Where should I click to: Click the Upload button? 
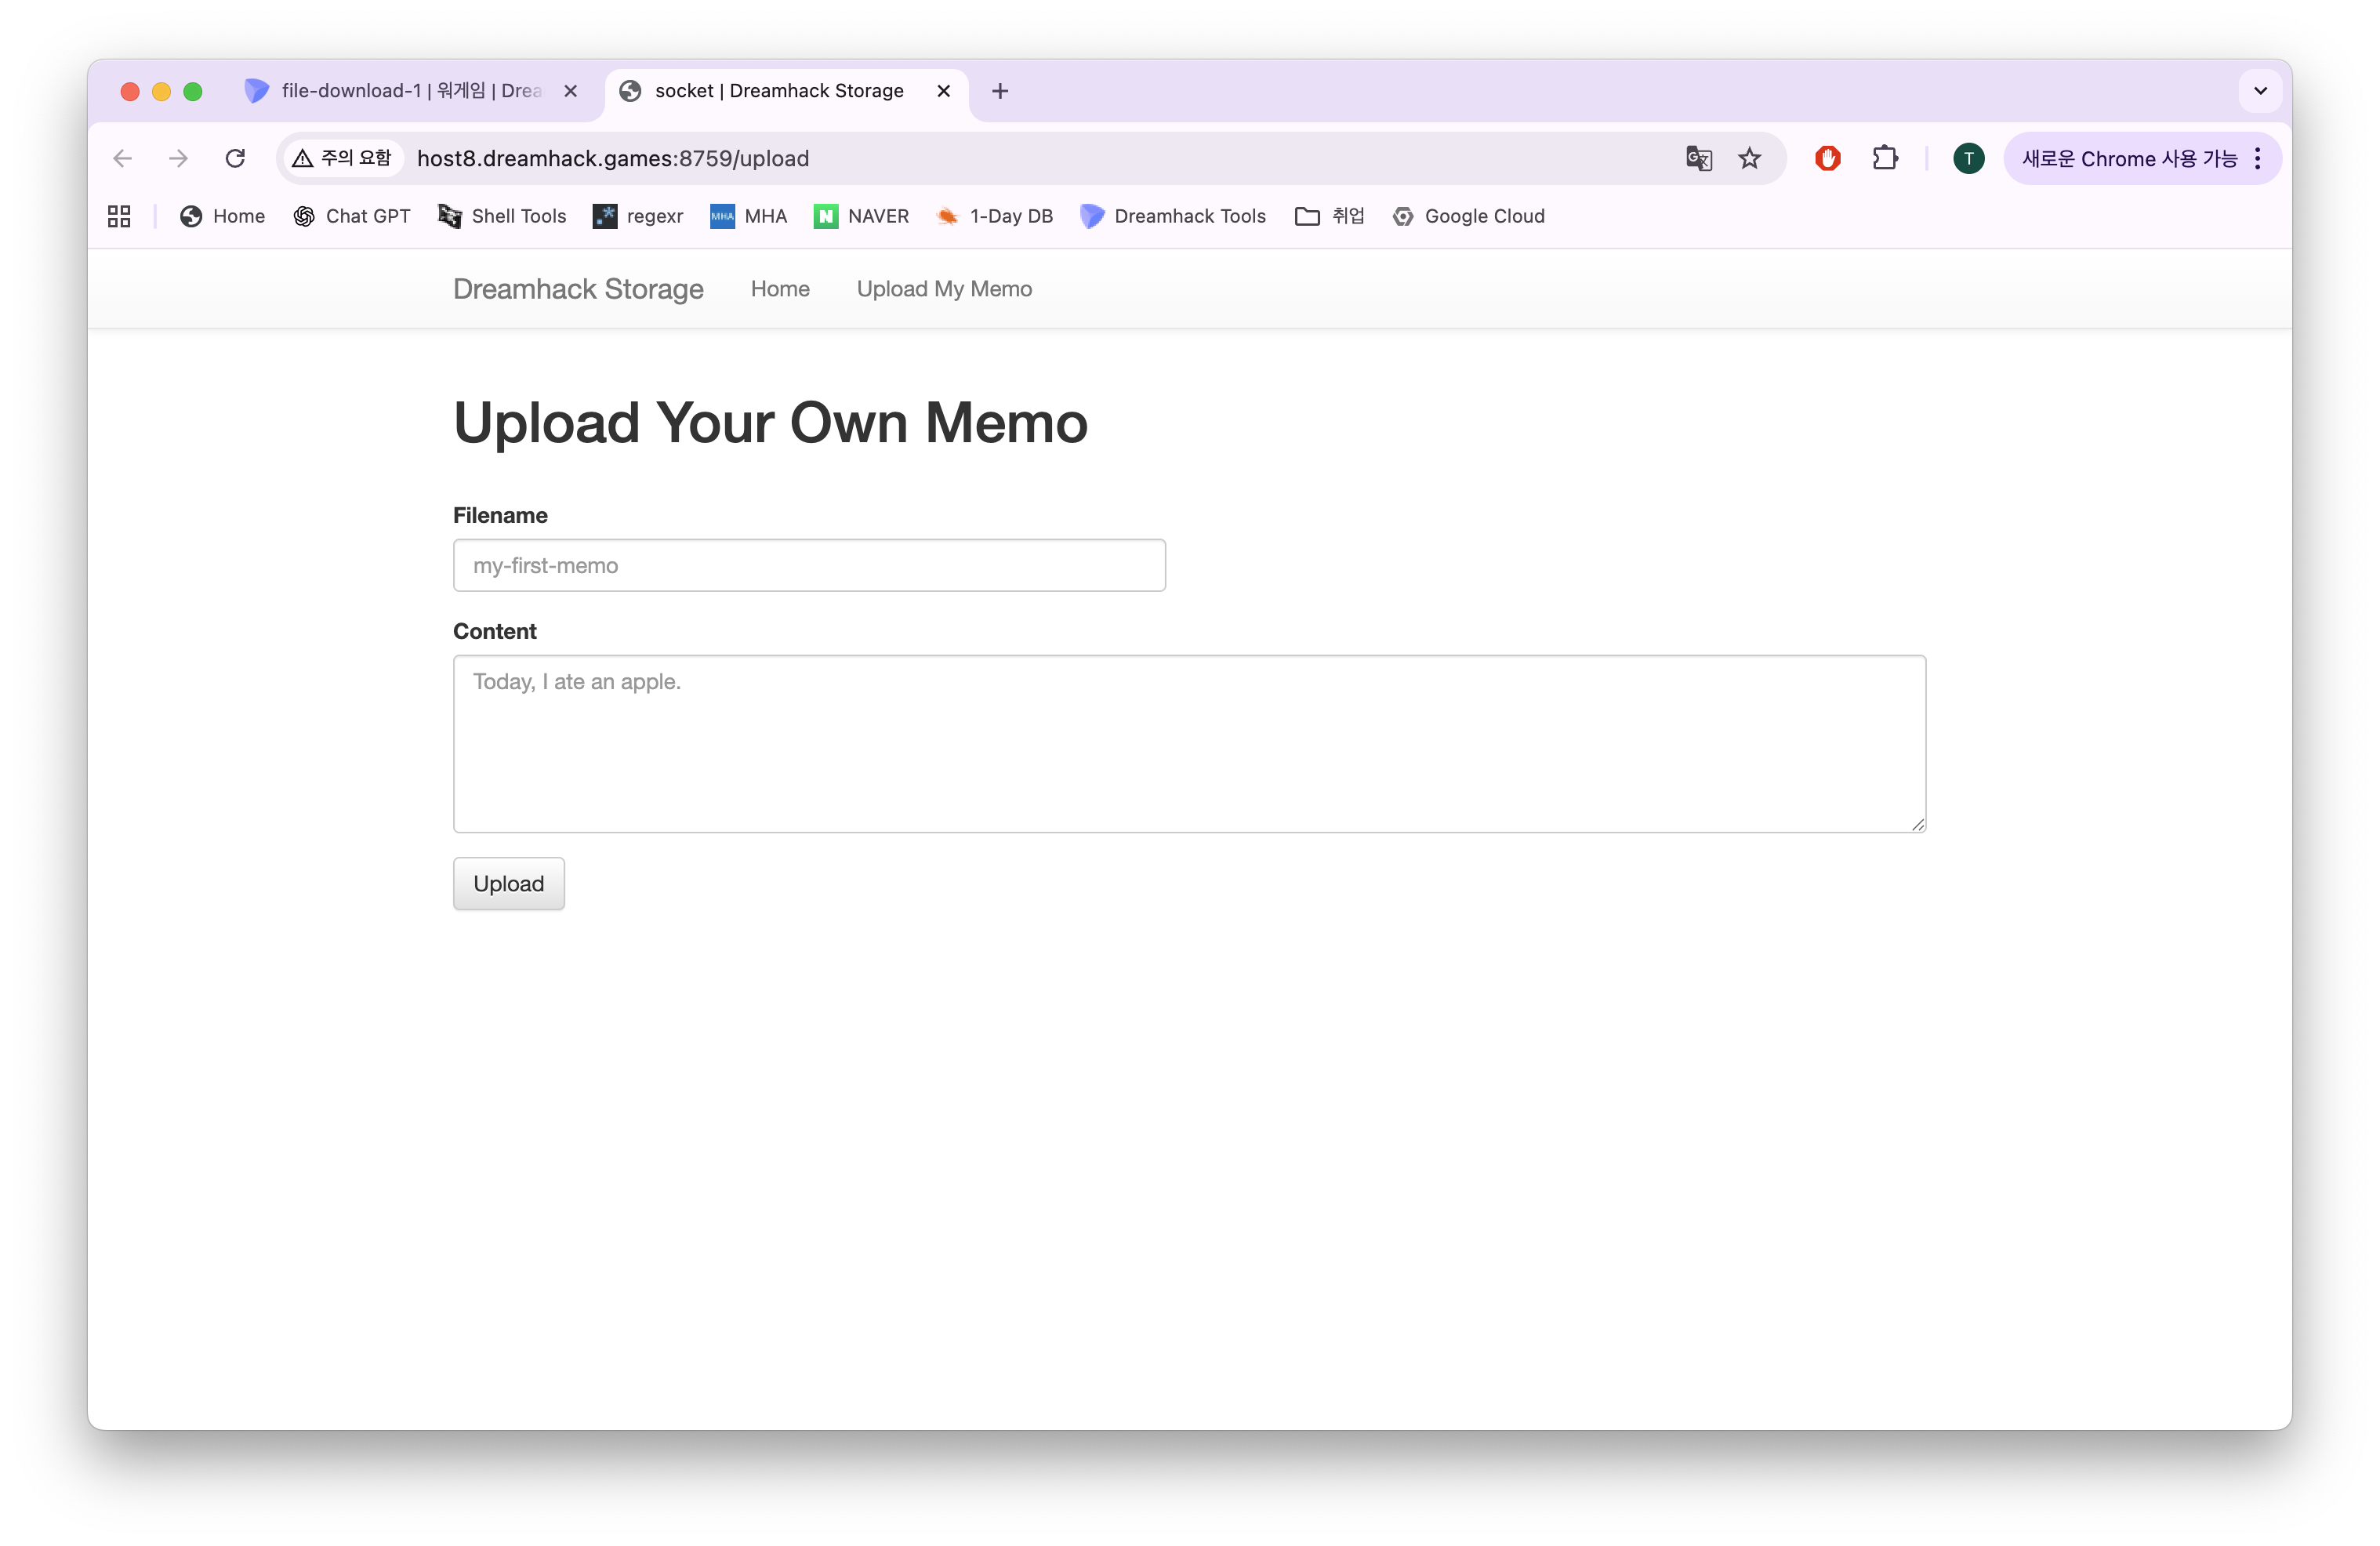508,884
